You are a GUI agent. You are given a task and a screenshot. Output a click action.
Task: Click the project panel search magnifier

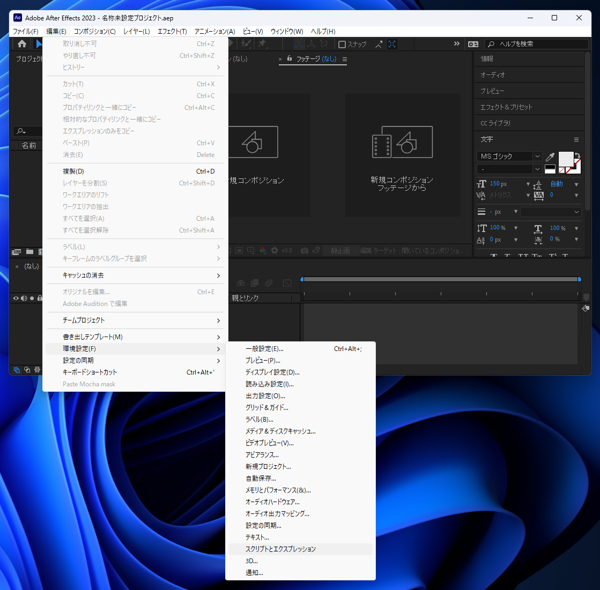coord(21,131)
